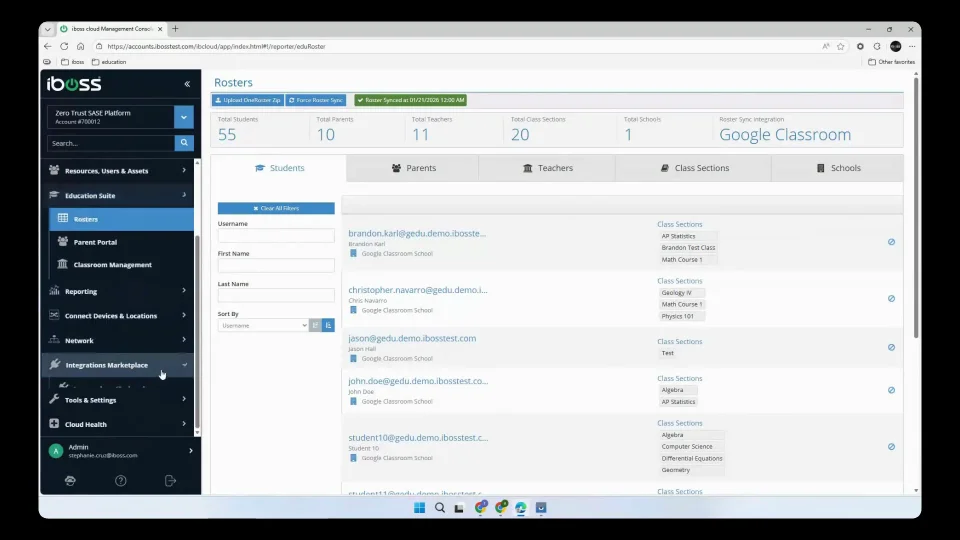Open the help question-mark icon
The height and width of the screenshot is (540, 960).
pyautogui.click(x=121, y=481)
